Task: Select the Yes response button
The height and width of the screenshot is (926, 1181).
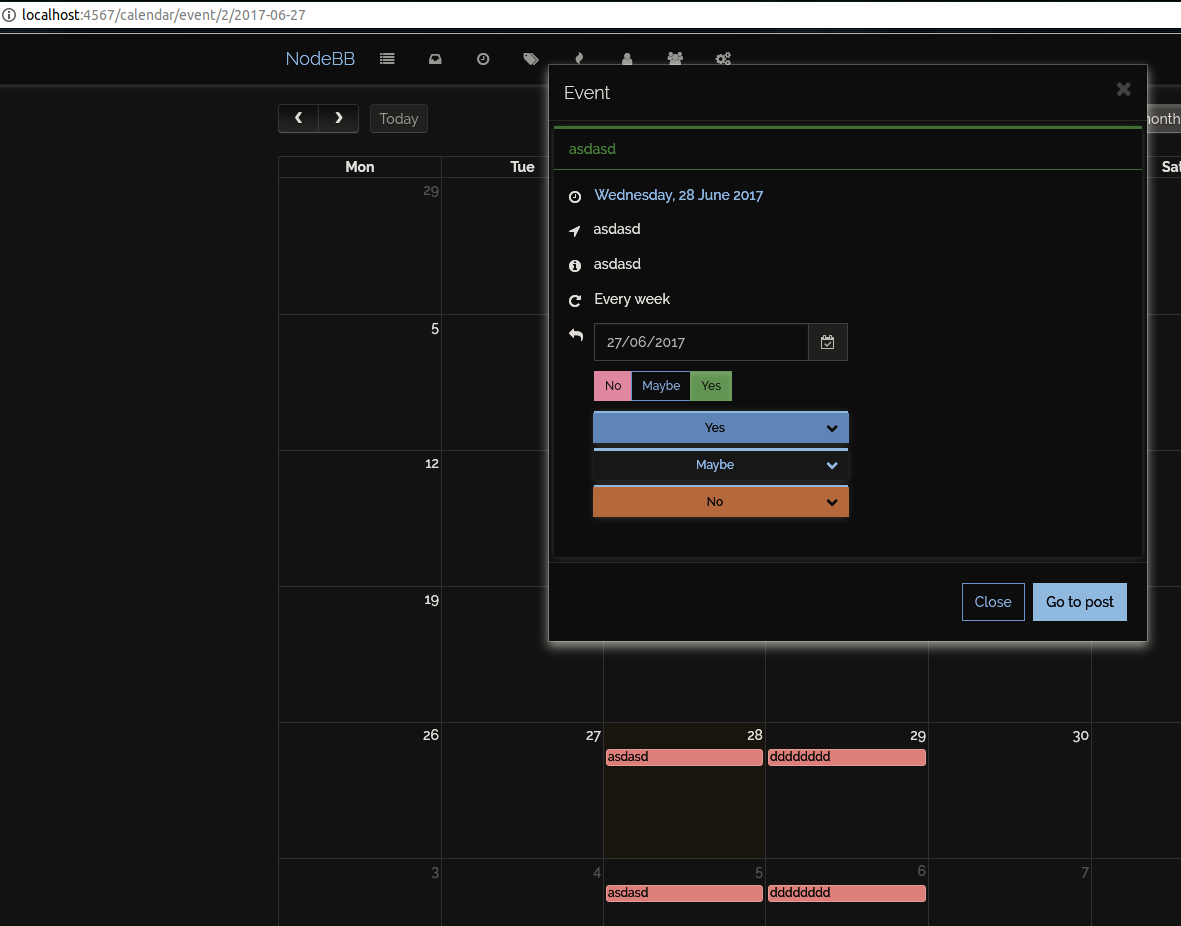Action: coord(711,386)
